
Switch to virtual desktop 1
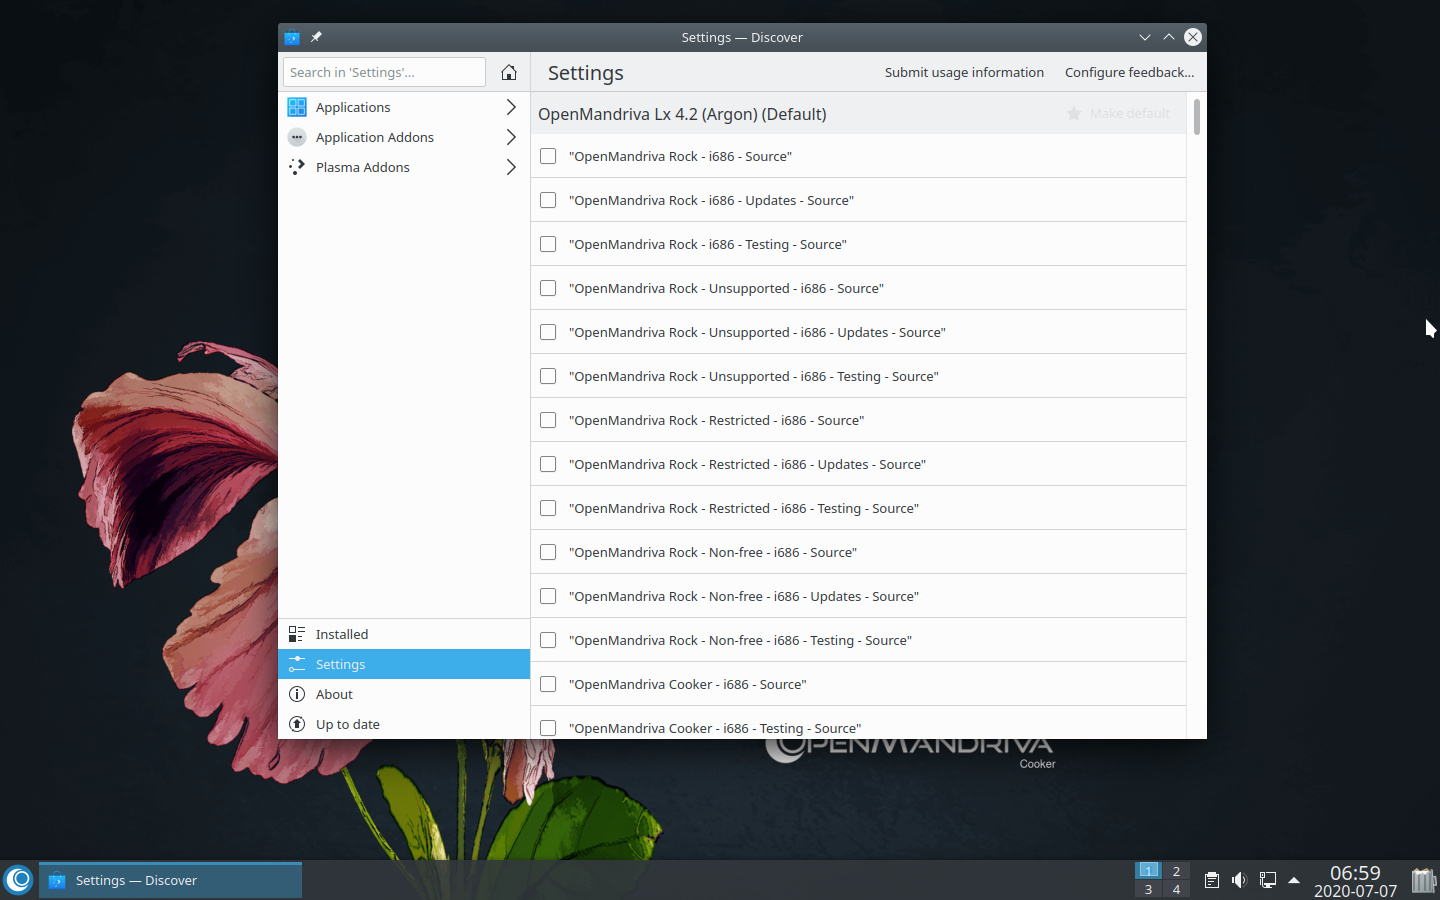click(1148, 871)
